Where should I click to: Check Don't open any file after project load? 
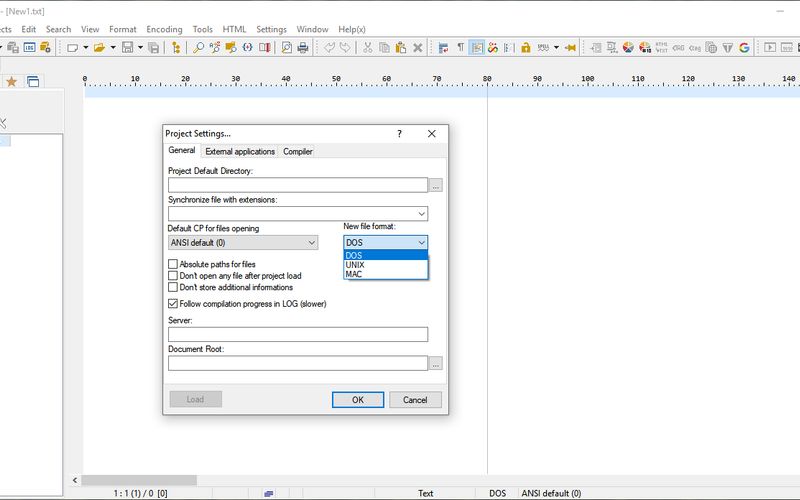click(173, 276)
